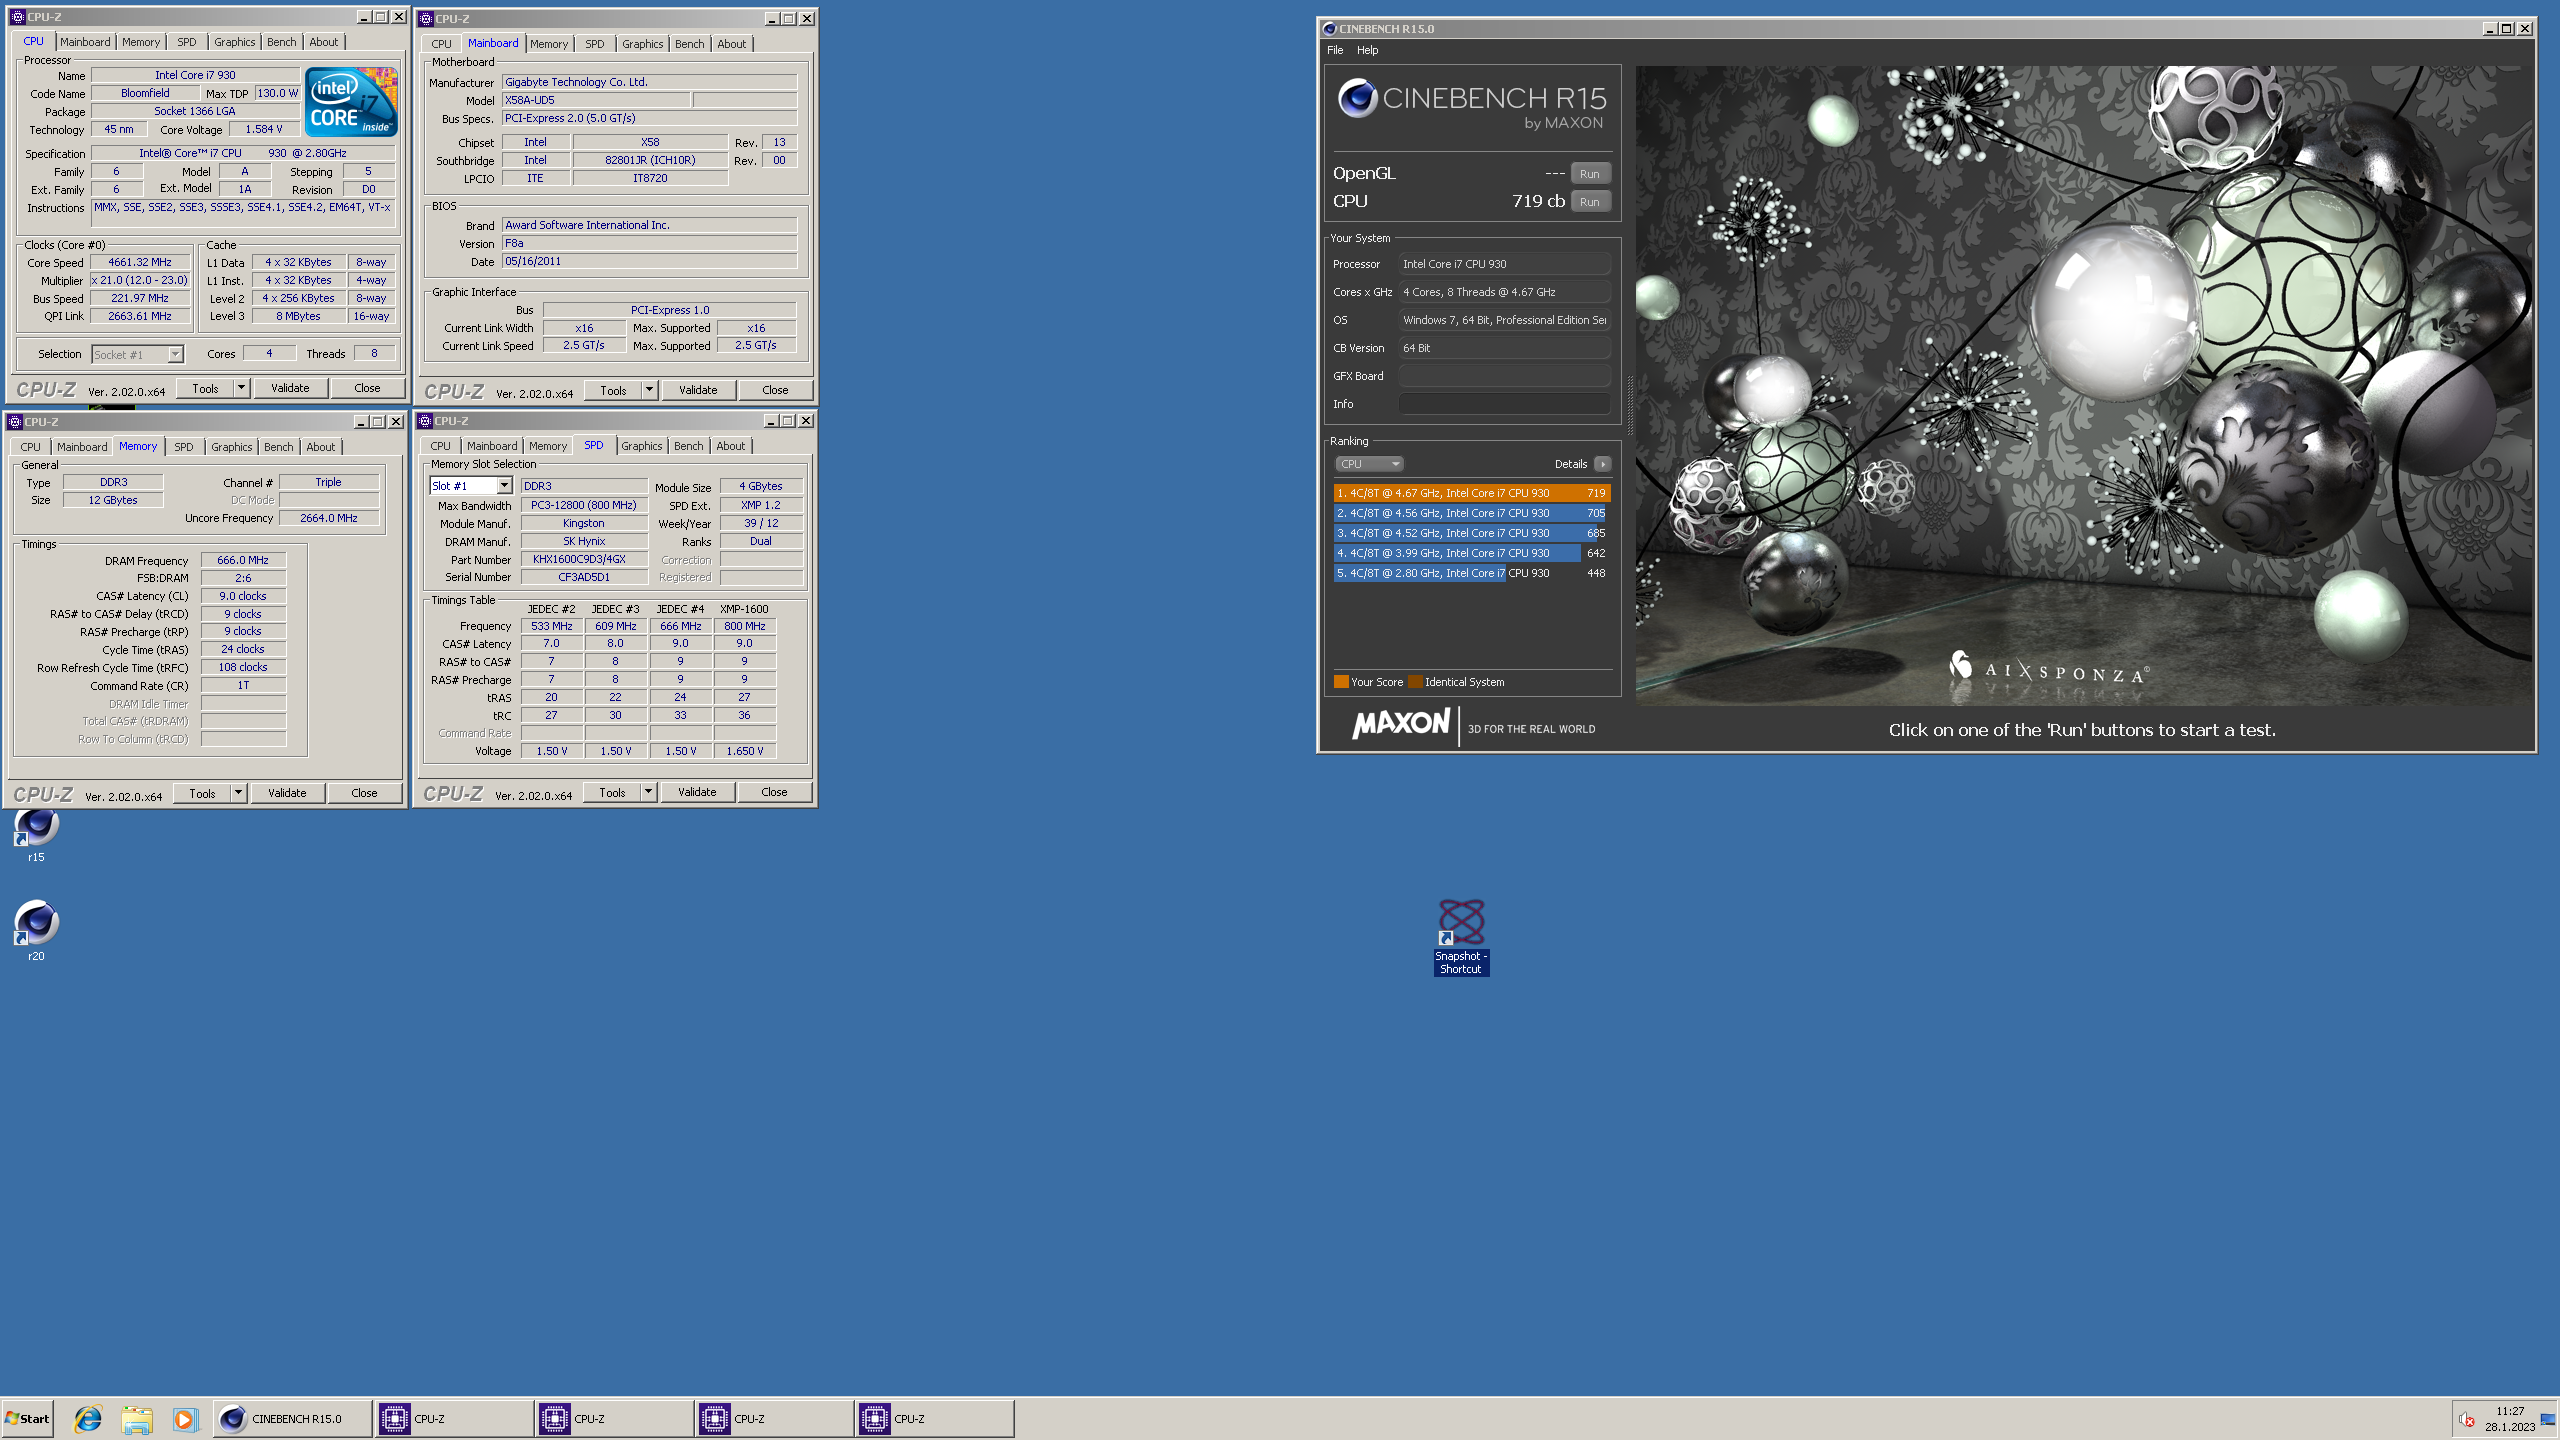Click the Cinebench logo sphere icon
Image resolution: width=2560 pixels, height=1440 pixels.
pyautogui.click(x=1357, y=98)
